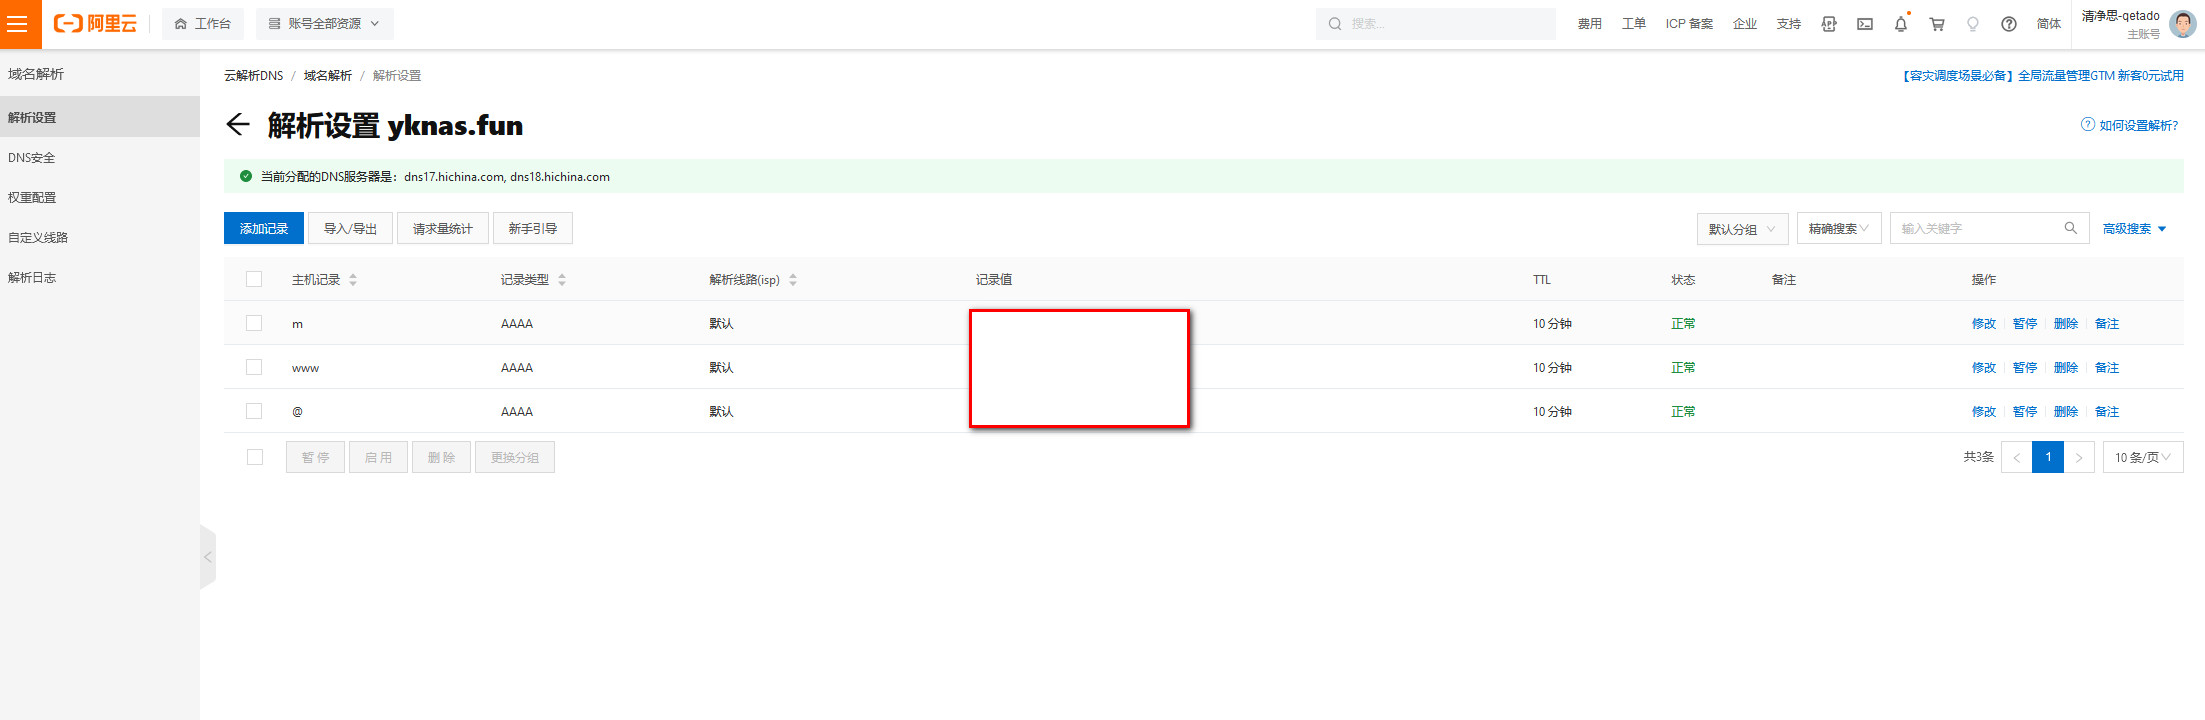Image resolution: width=2205 pixels, height=720 pixels.
Task: Click the back arrow beside 解析设置 title
Action: point(237,125)
